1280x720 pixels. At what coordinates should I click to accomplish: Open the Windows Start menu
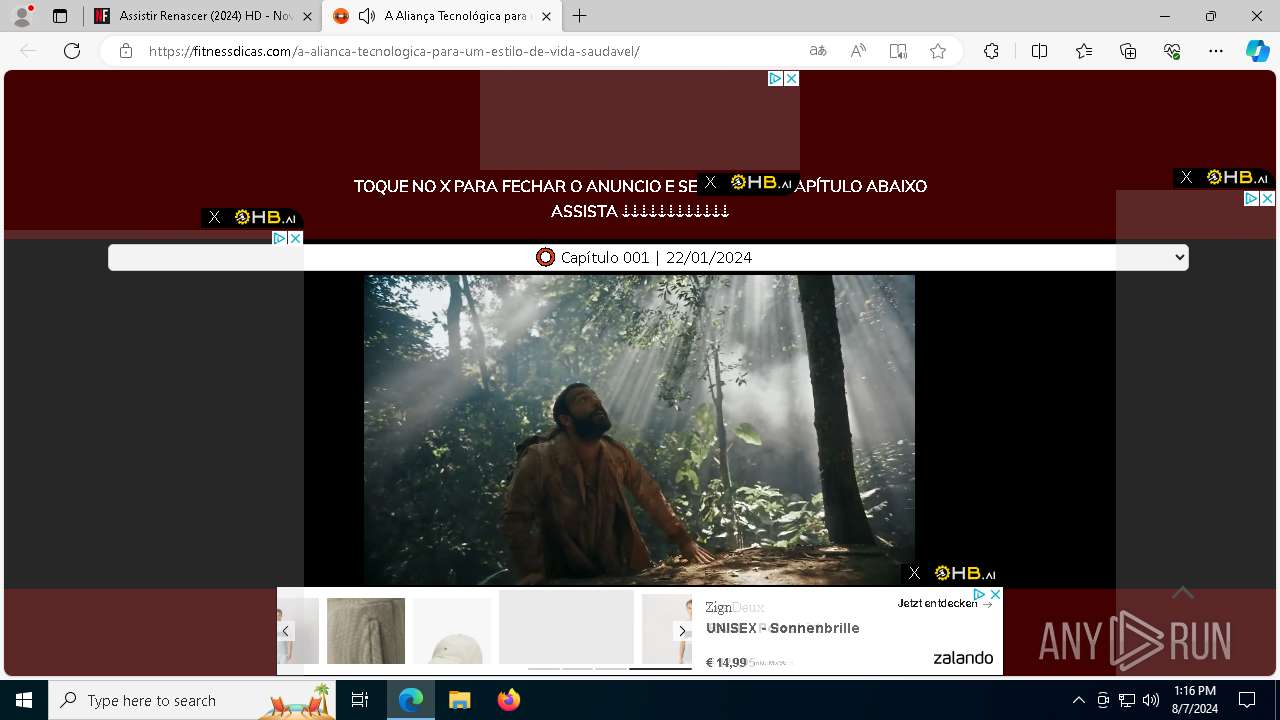[x=24, y=700]
